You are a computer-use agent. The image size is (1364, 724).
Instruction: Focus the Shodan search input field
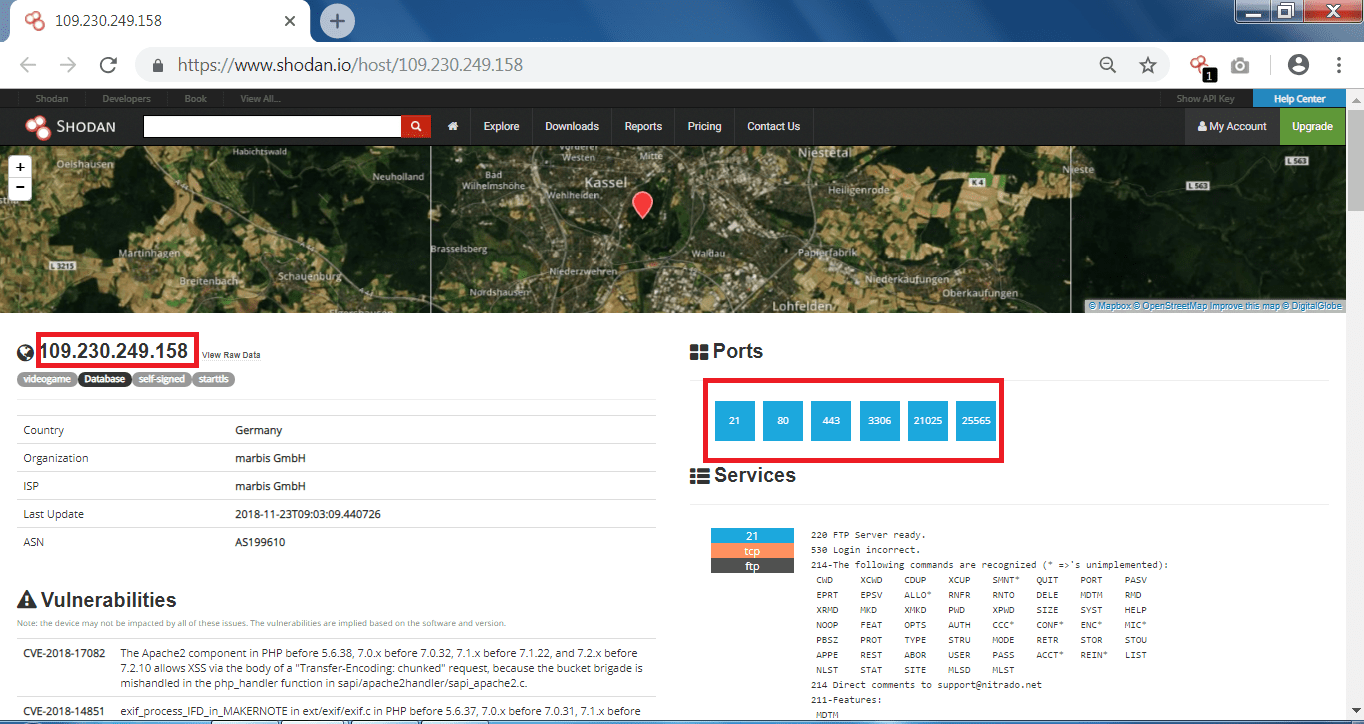272,126
